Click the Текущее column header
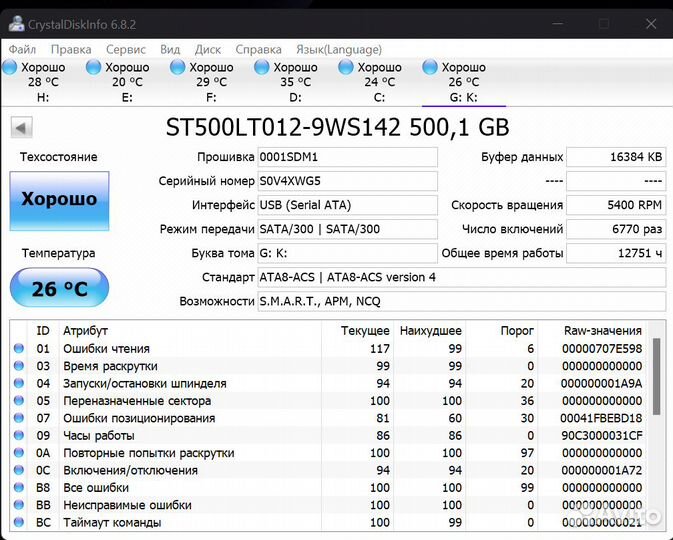The height and width of the screenshot is (540, 673). 365,331
